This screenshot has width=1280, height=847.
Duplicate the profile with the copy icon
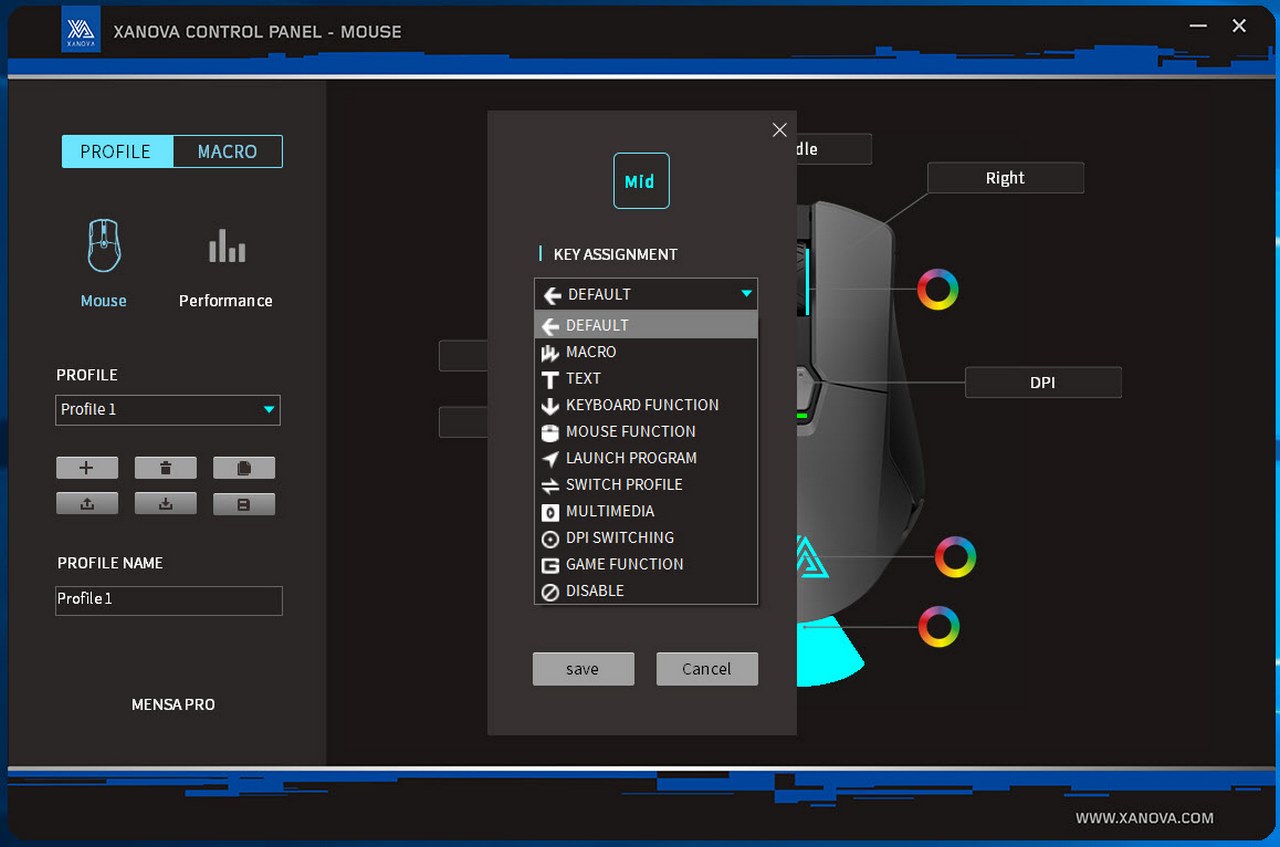(x=244, y=468)
